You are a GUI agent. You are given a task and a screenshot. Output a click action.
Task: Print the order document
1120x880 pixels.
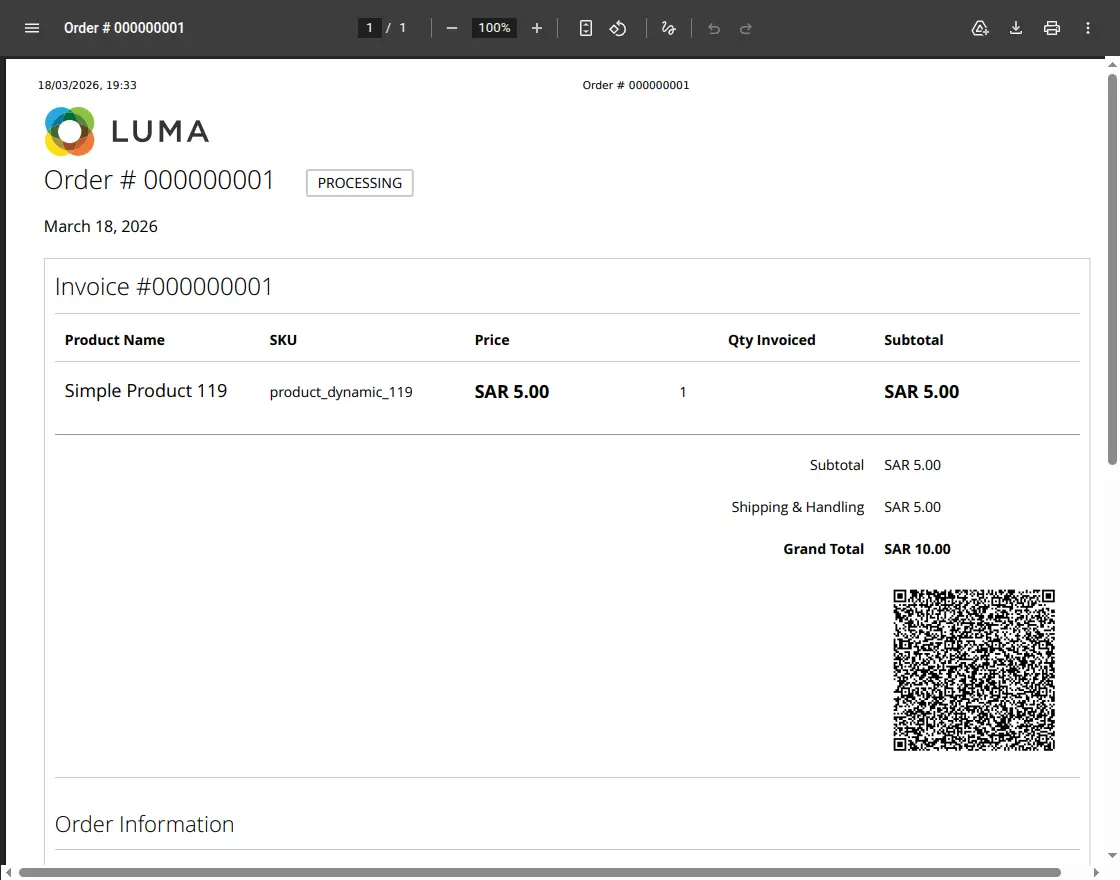(x=1052, y=28)
